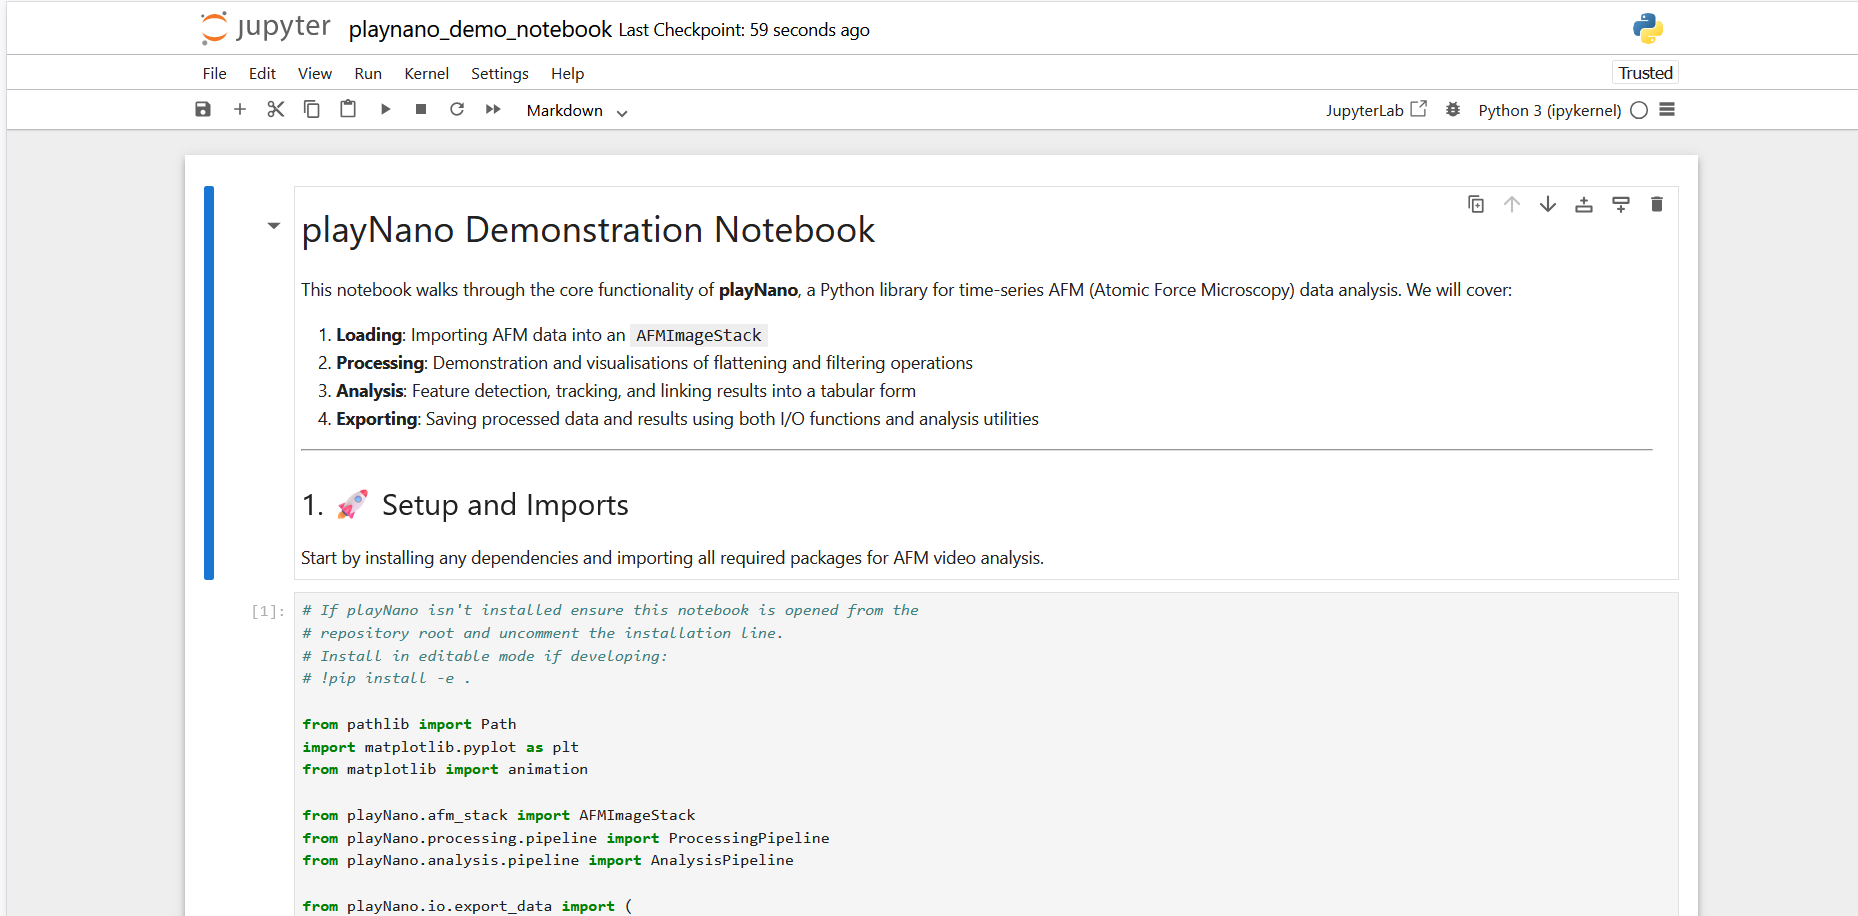Enable the debugger bug icon
This screenshot has width=1858, height=916.
click(1453, 110)
